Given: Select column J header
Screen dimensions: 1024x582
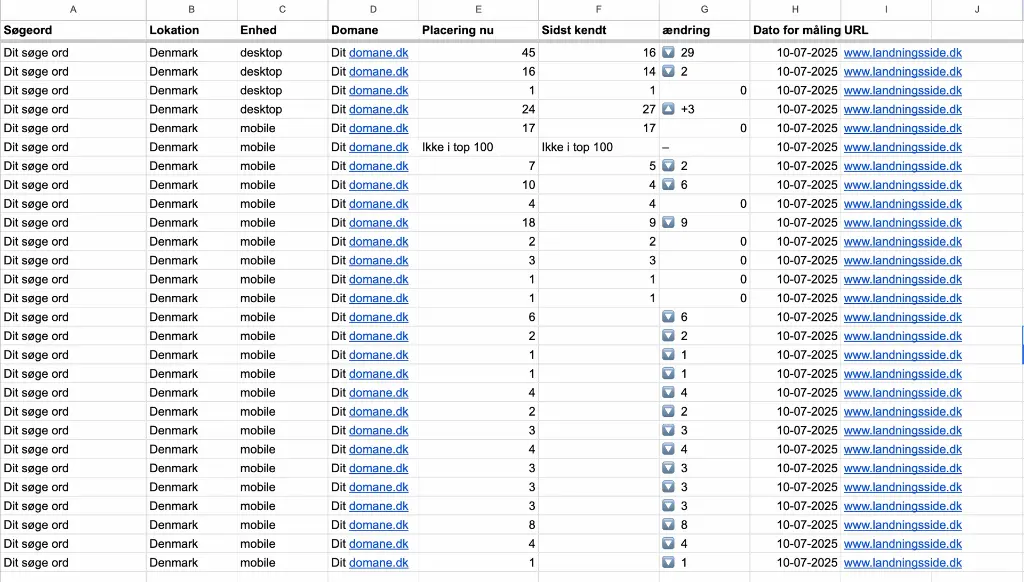Looking at the screenshot, I should (977, 9).
